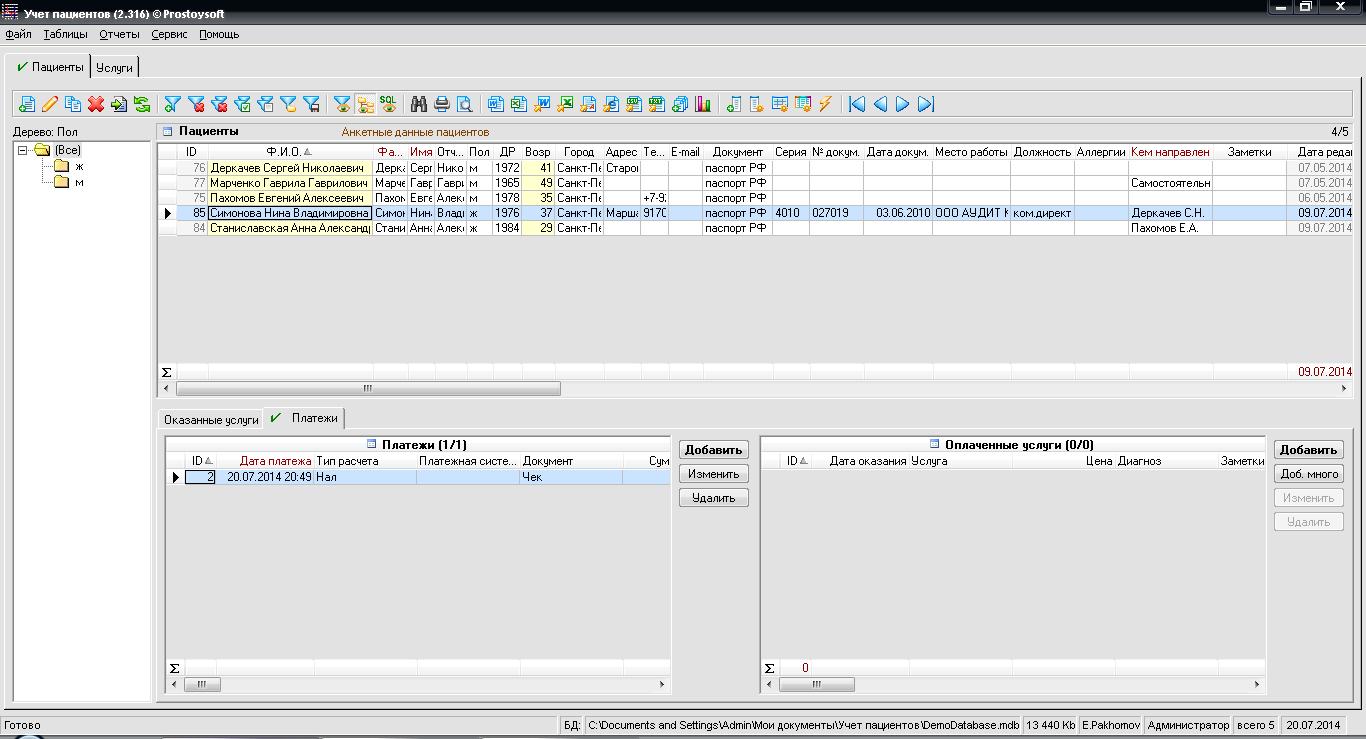This screenshot has width=1366, height=739.
Task: Select patient row Марченко Гаврила Гаврилович
Action: 755,183
